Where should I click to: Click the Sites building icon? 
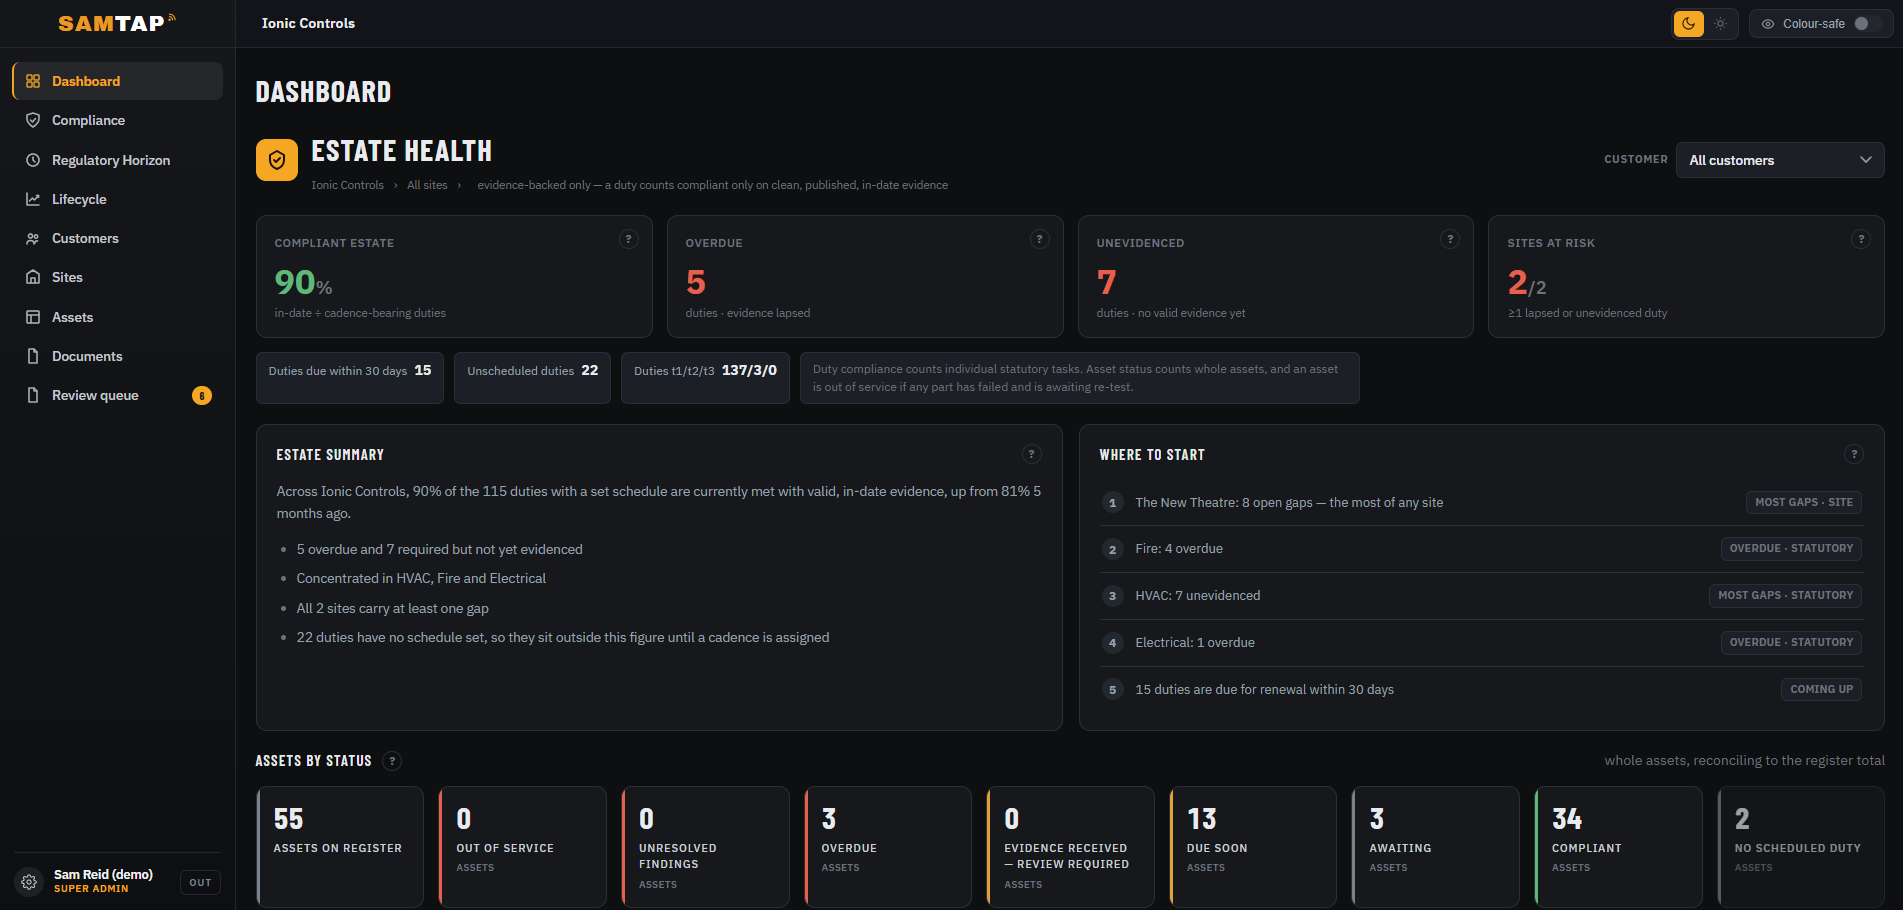33,277
